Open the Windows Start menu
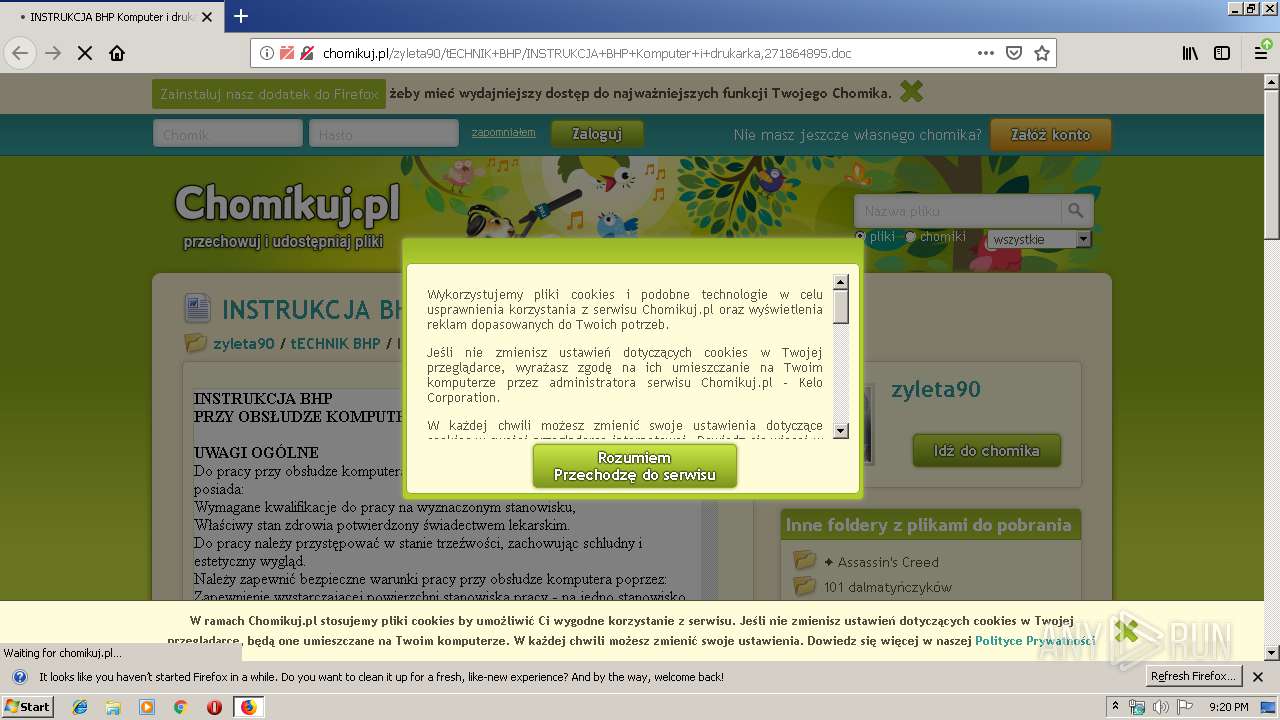Viewport: 1280px width, 720px height. pyautogui.click(x=27, y=707)
